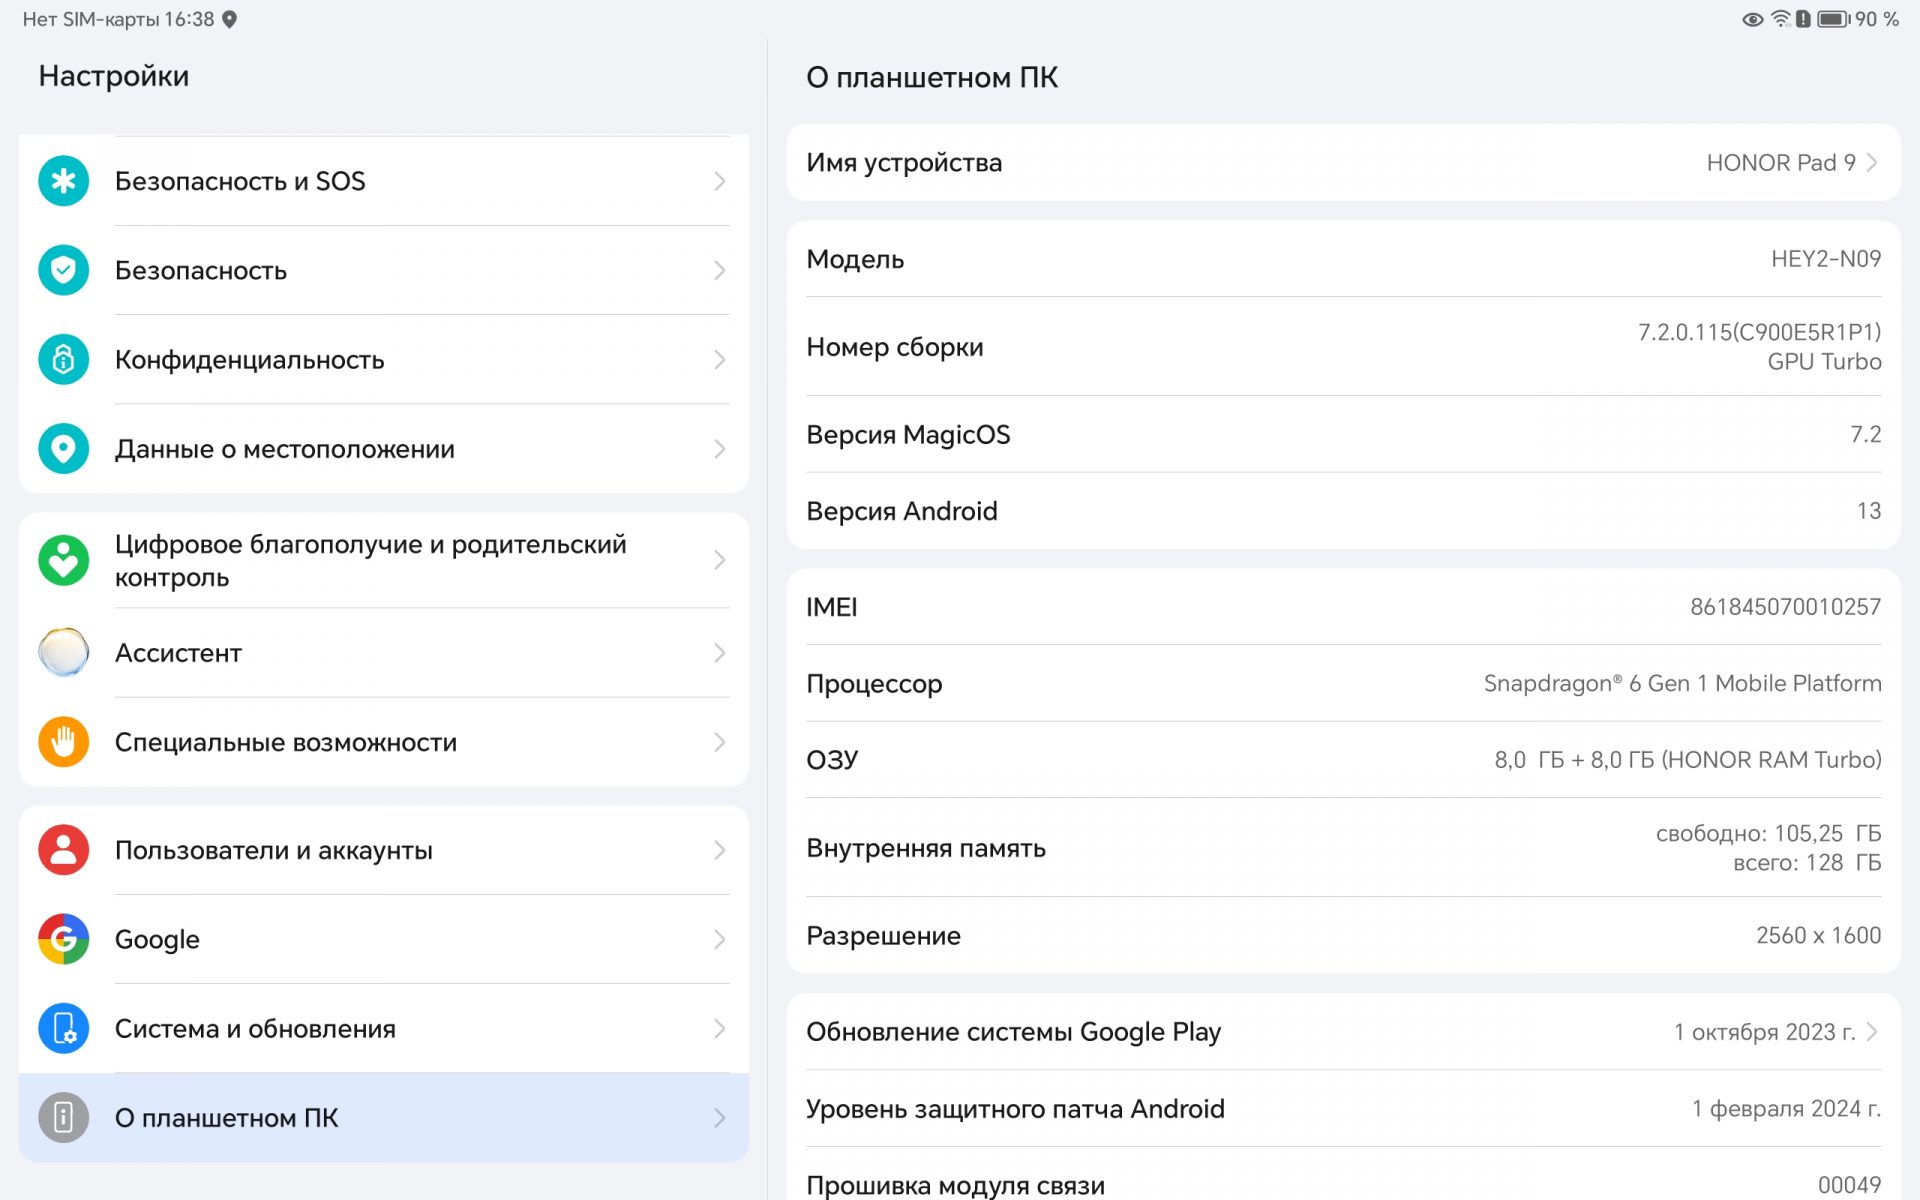Image resolution: width=1920 pixels, height=1200 pixels.
Task: Tap the Ассистент bubble icon
Action: [x=63, y=653]
